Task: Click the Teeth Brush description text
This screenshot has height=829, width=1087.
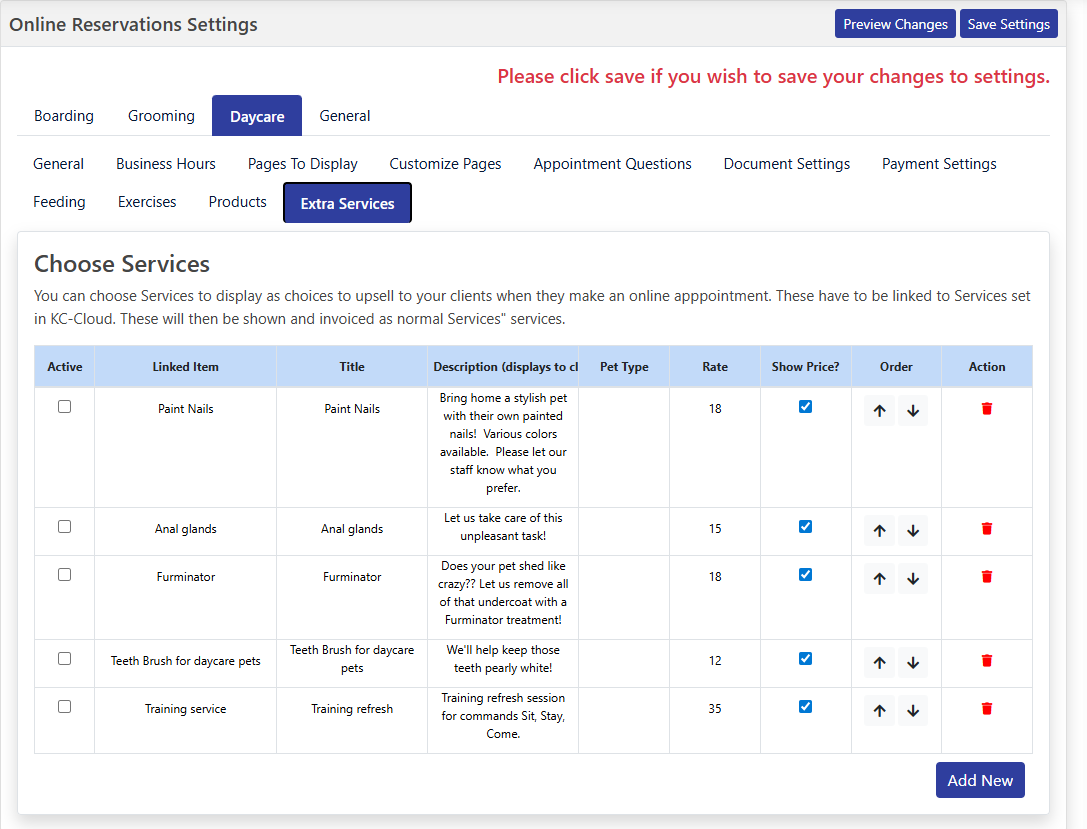Action: (503, 659)
